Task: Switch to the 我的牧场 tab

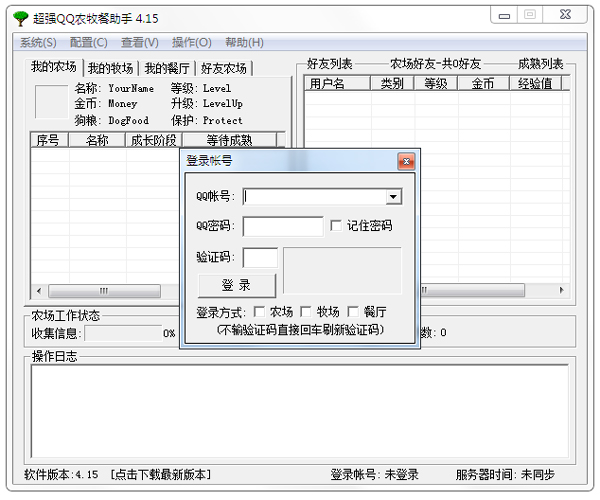Action: click(111, 68)
